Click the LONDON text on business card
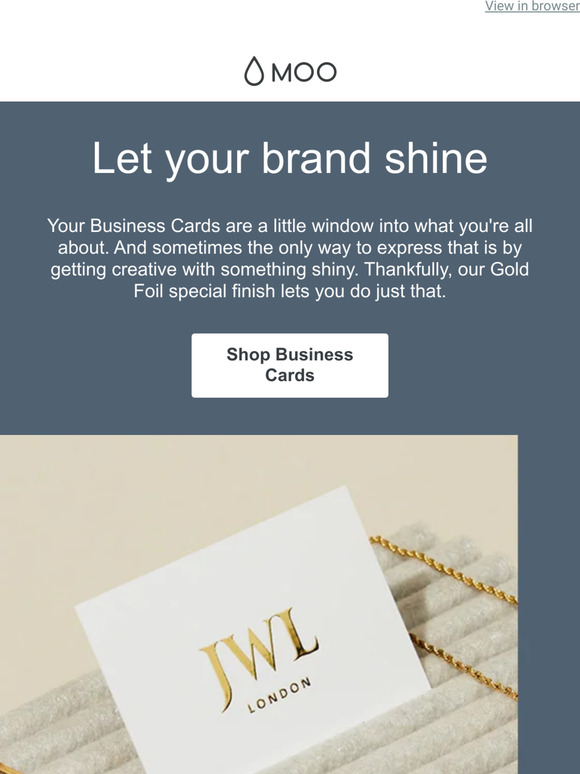The image size is (580, 774). pyautogui.click(x=279, y=695)
